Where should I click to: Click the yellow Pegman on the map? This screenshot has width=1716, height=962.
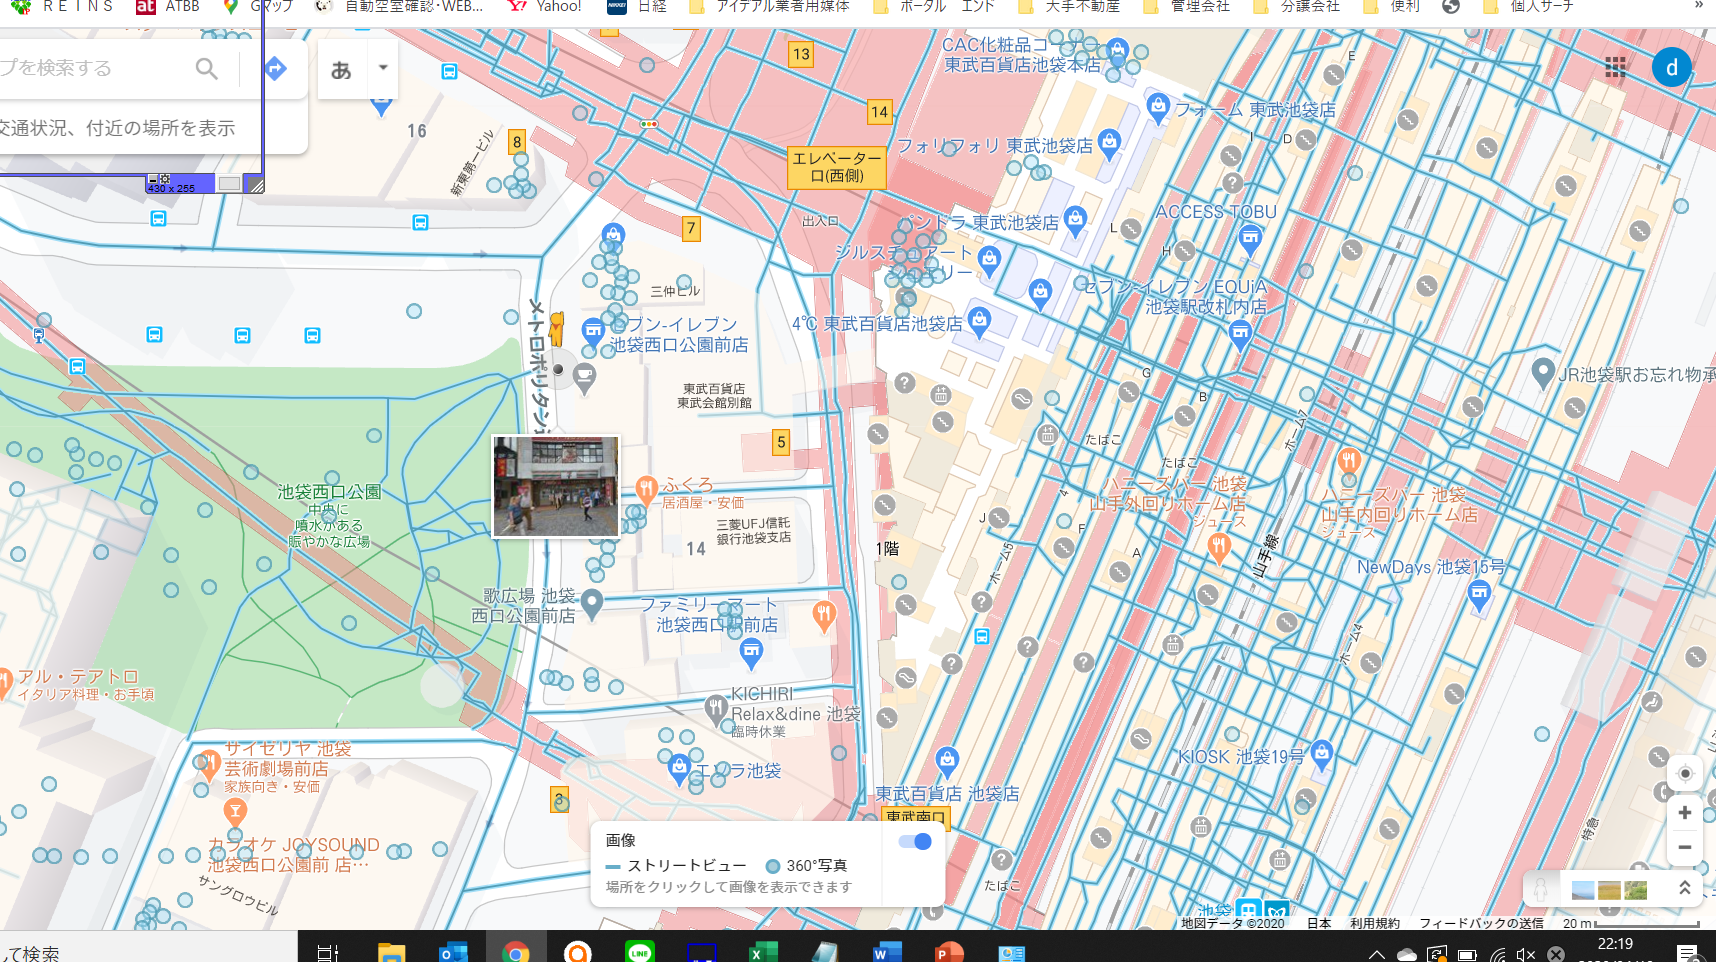[557, 327]
